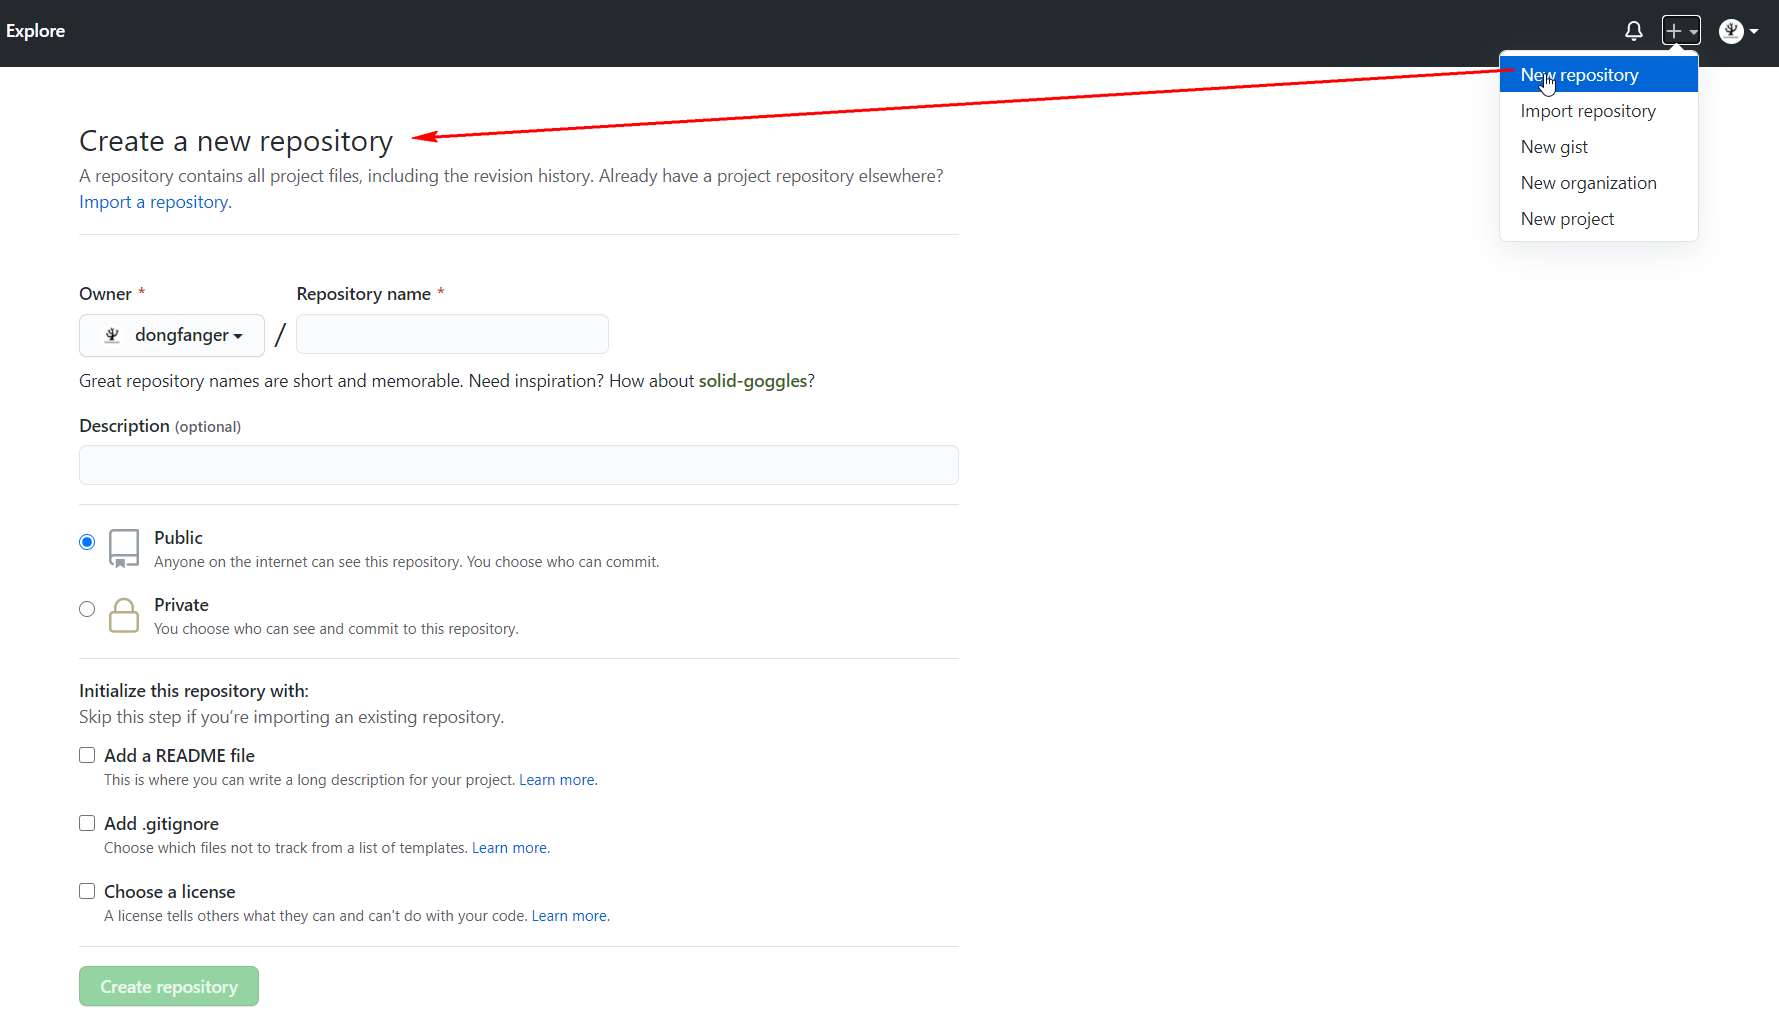Click the Add a README file label
1779x1018 pixels.
pos(179,756)
